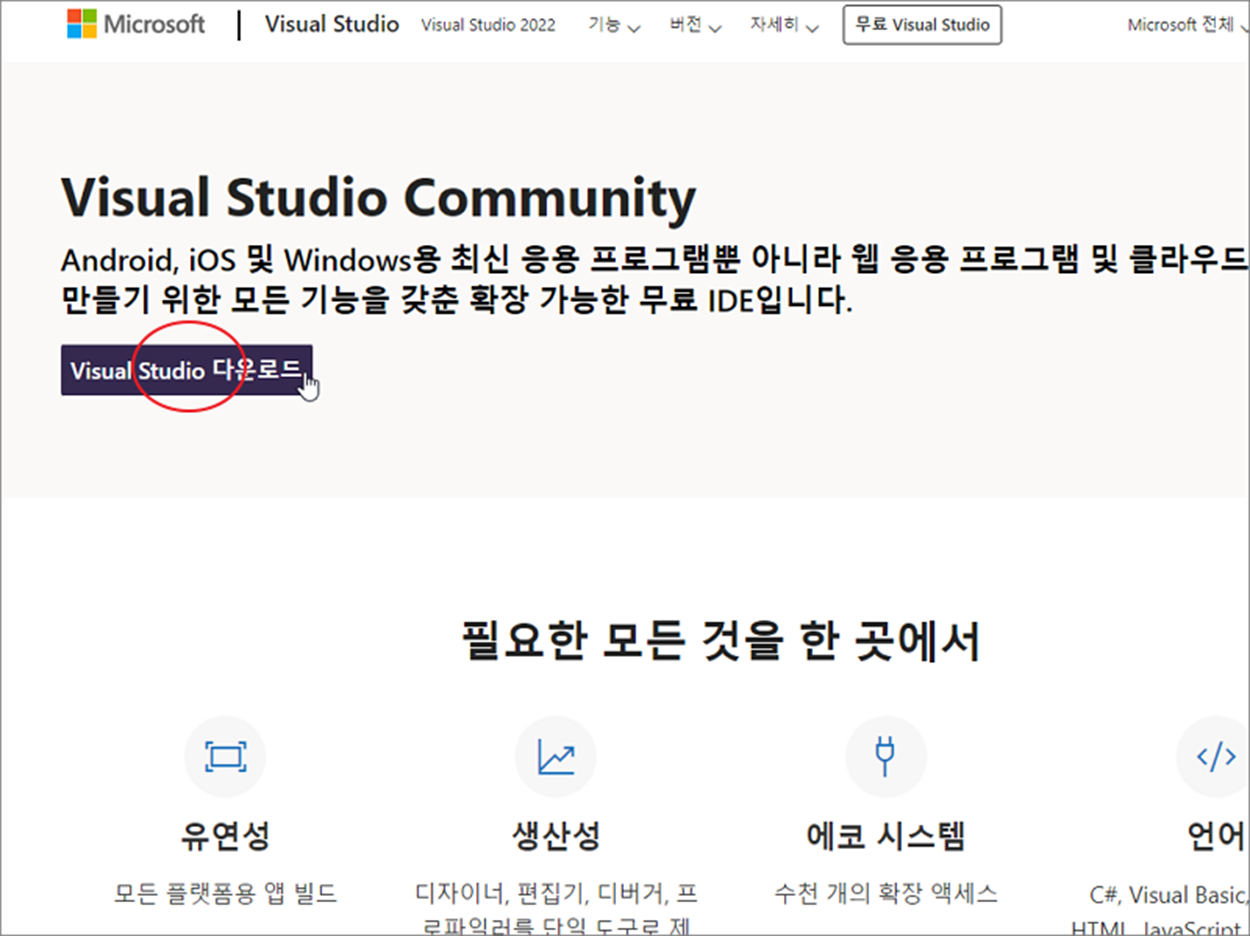
Task: Click the 생산성 chart icon
Action: 555,757
